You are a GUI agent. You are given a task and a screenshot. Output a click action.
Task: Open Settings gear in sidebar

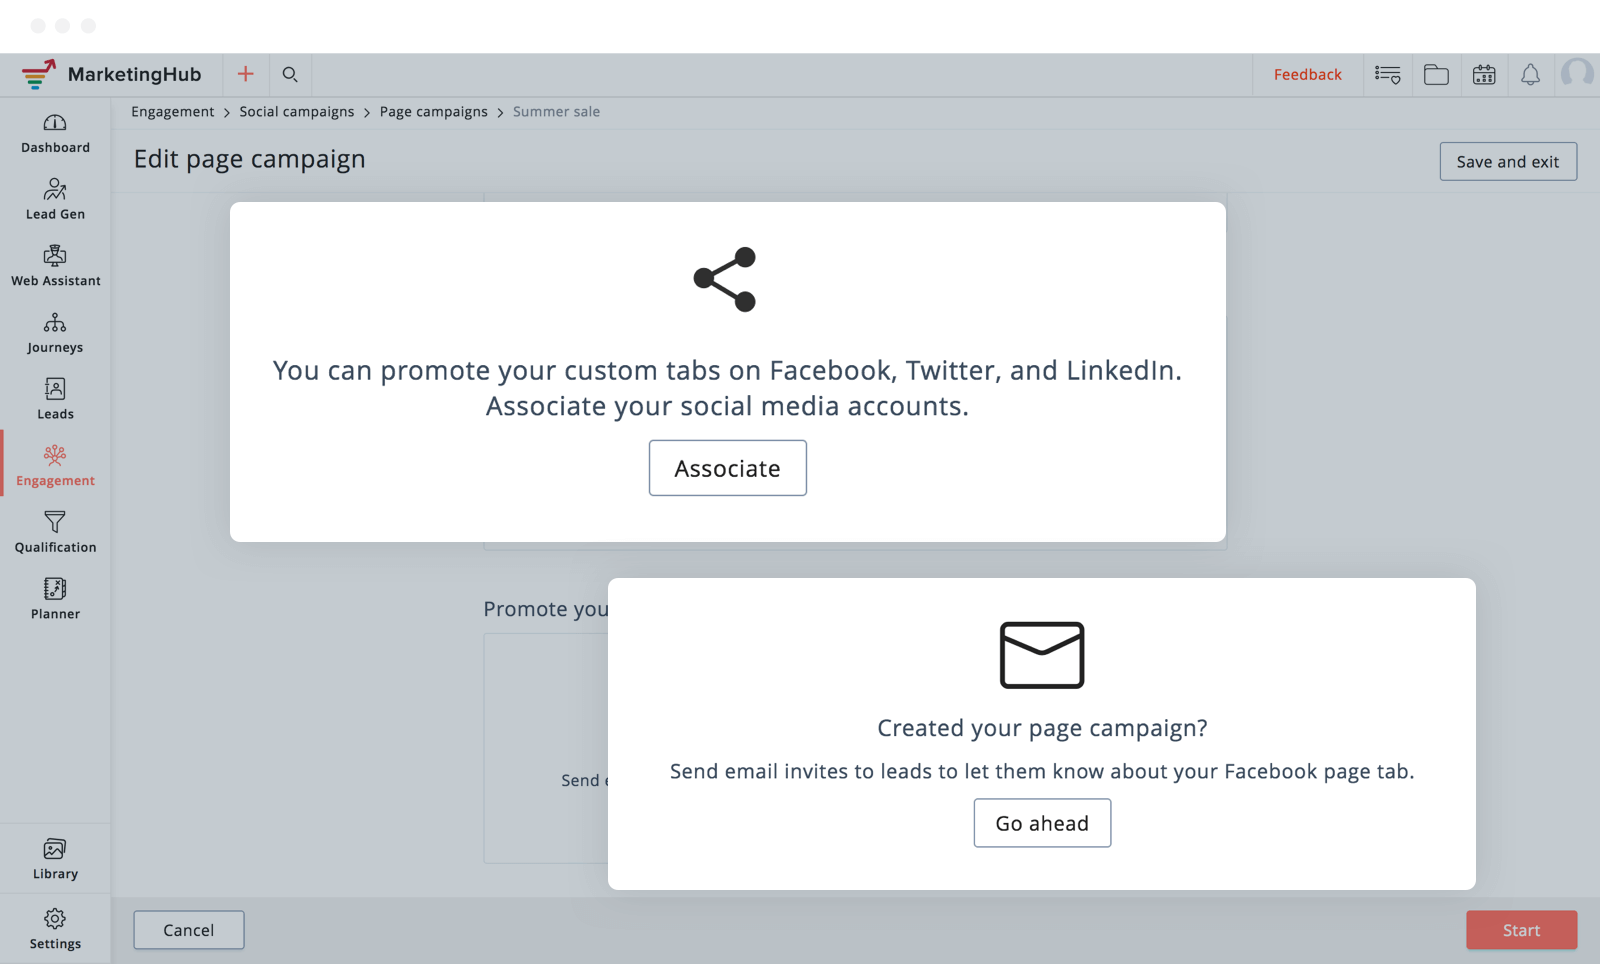(x=55, y=918)
